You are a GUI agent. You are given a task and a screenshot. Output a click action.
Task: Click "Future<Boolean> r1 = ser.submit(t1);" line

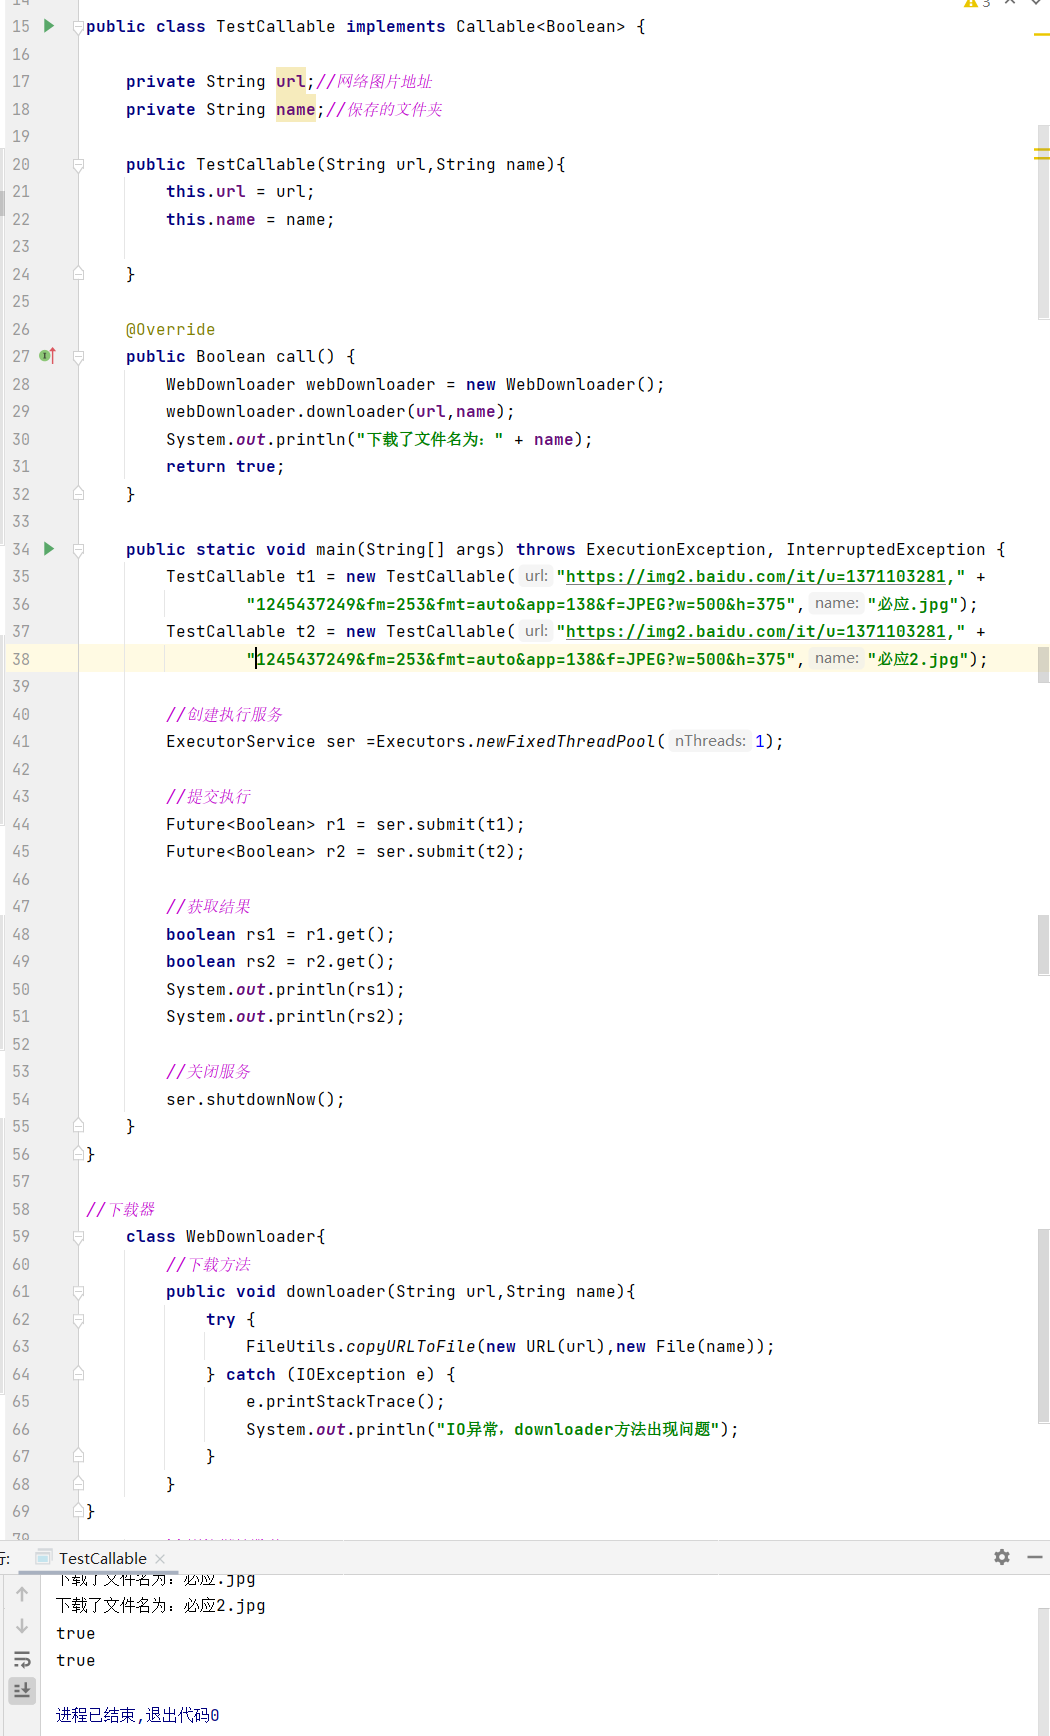coord(345,824)
